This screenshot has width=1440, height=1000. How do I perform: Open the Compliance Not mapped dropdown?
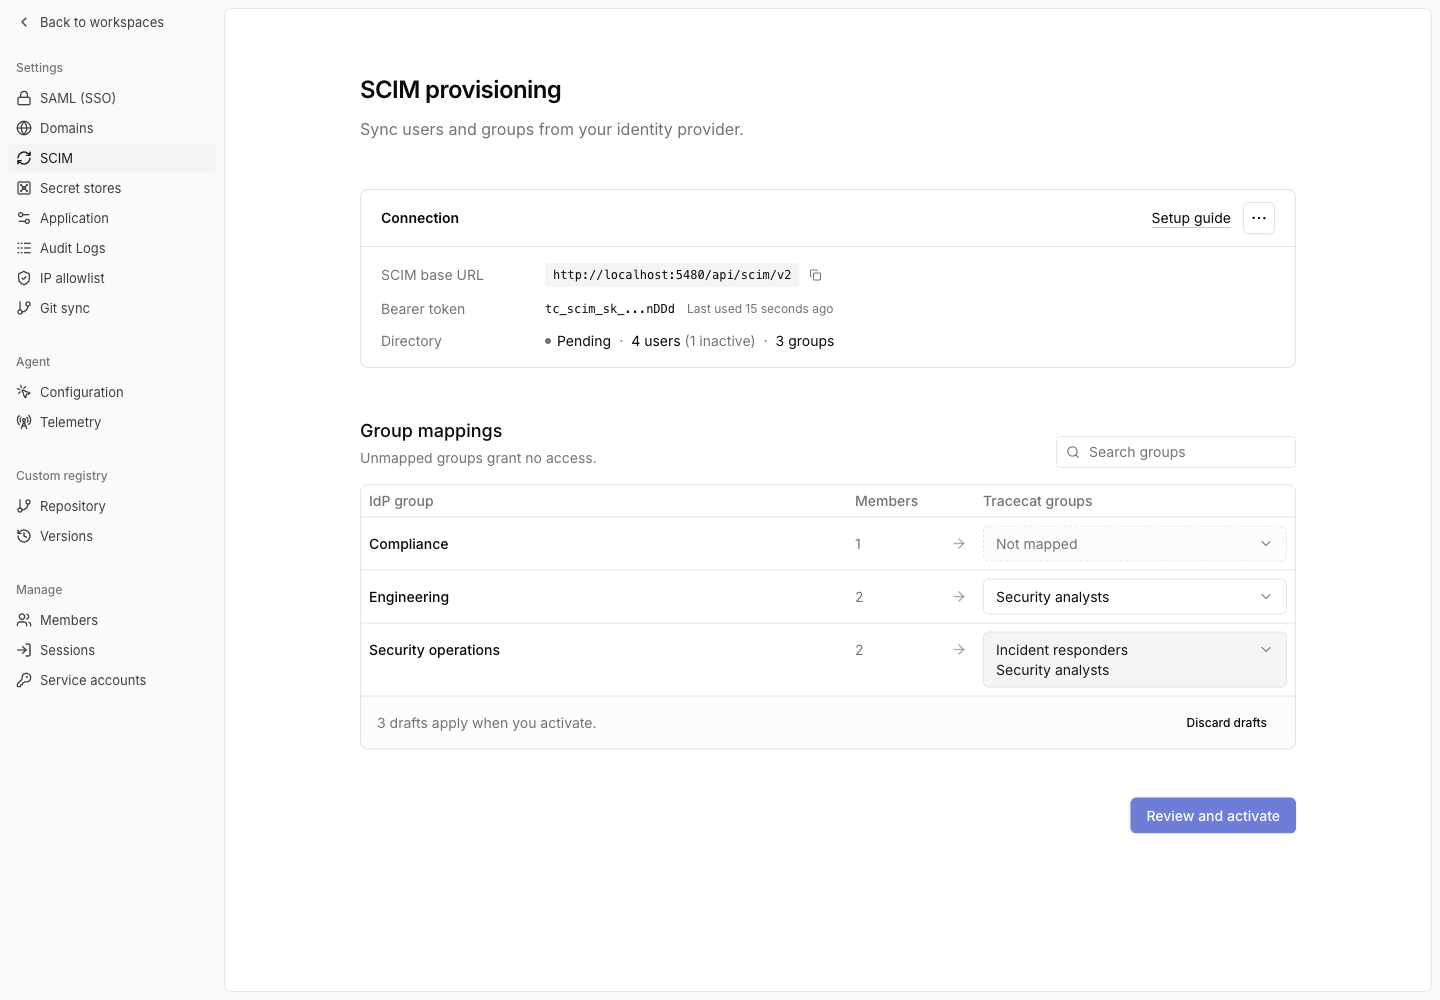(x=1134, y=544)
